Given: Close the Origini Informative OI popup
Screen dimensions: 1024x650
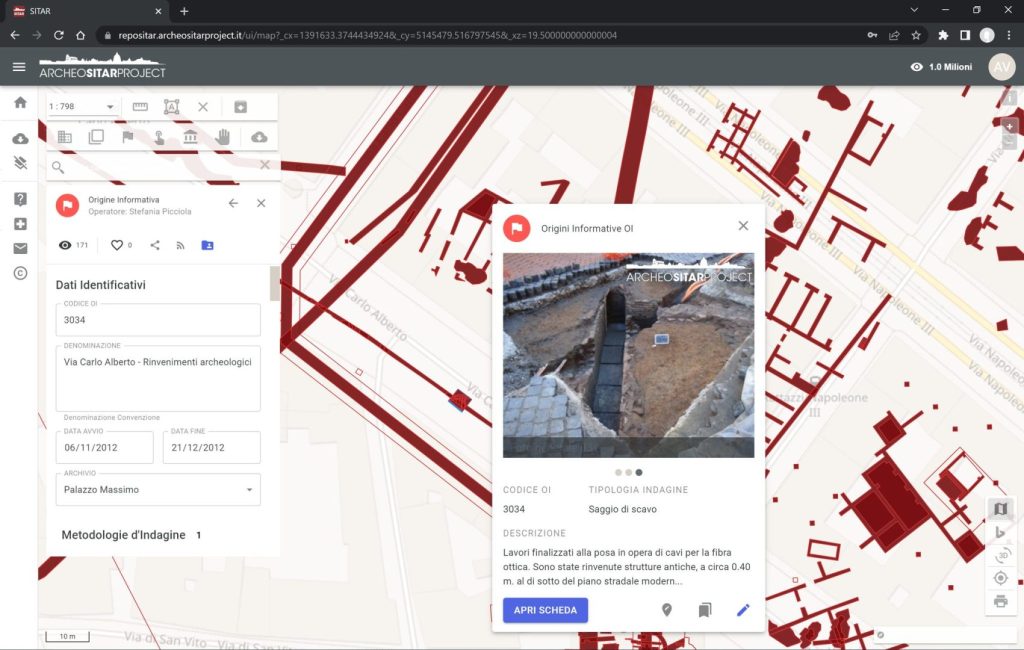Looking at the screenshot, I should click(743, 226).
